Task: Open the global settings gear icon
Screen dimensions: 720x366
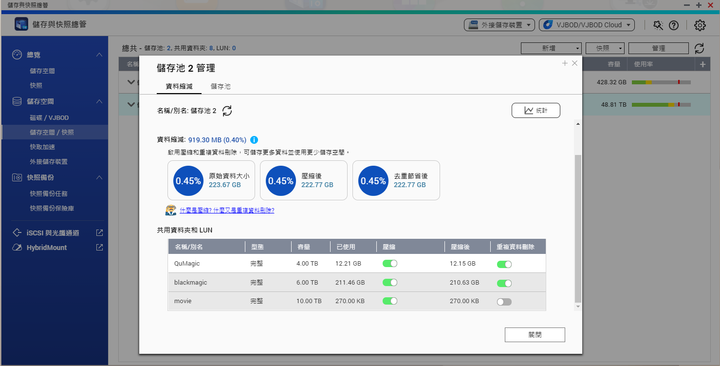Action: coord(699,25)
